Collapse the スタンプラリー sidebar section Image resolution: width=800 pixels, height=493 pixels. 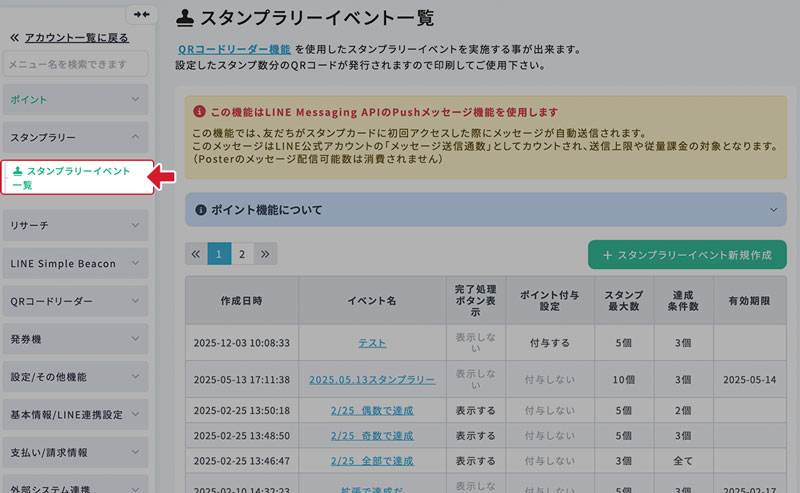click(75, 137)
